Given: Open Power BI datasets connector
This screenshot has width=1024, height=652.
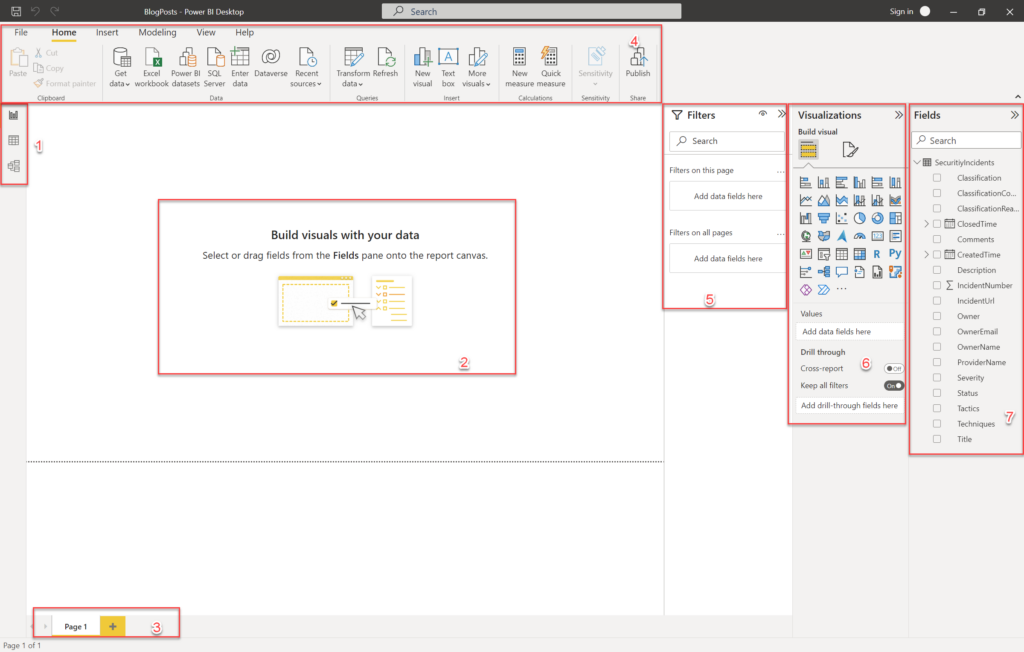Looking at the screenshot, I should coord(186,67).
